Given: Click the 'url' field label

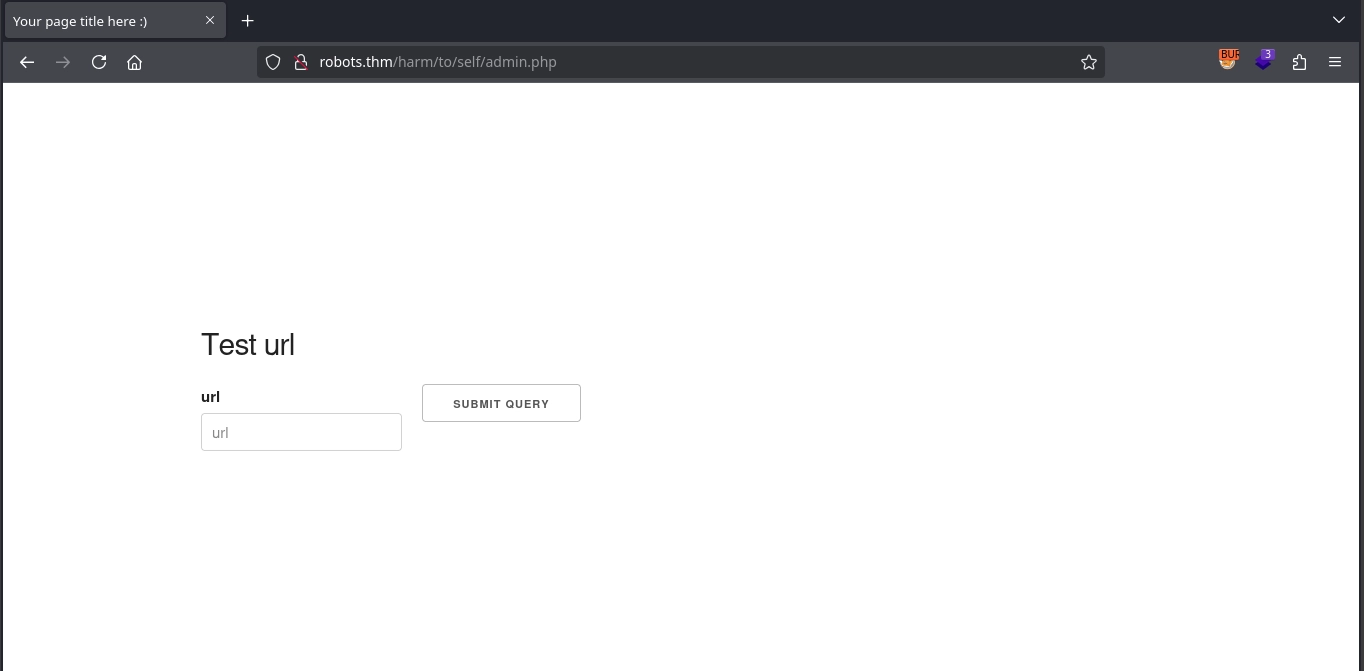Looking at the screenshot, I should point(210,397).
